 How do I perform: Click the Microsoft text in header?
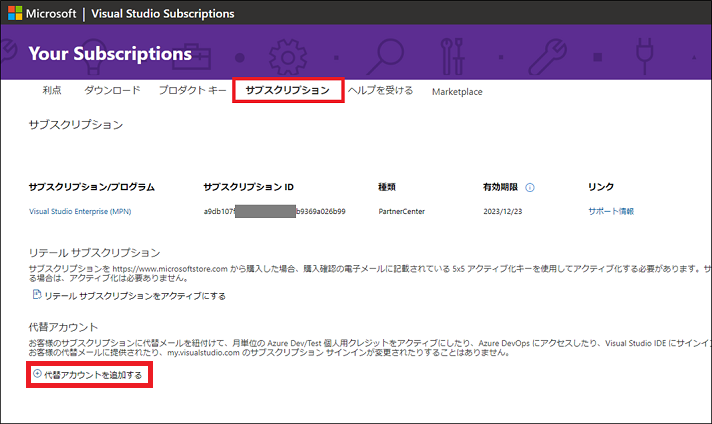click(51, 14)
